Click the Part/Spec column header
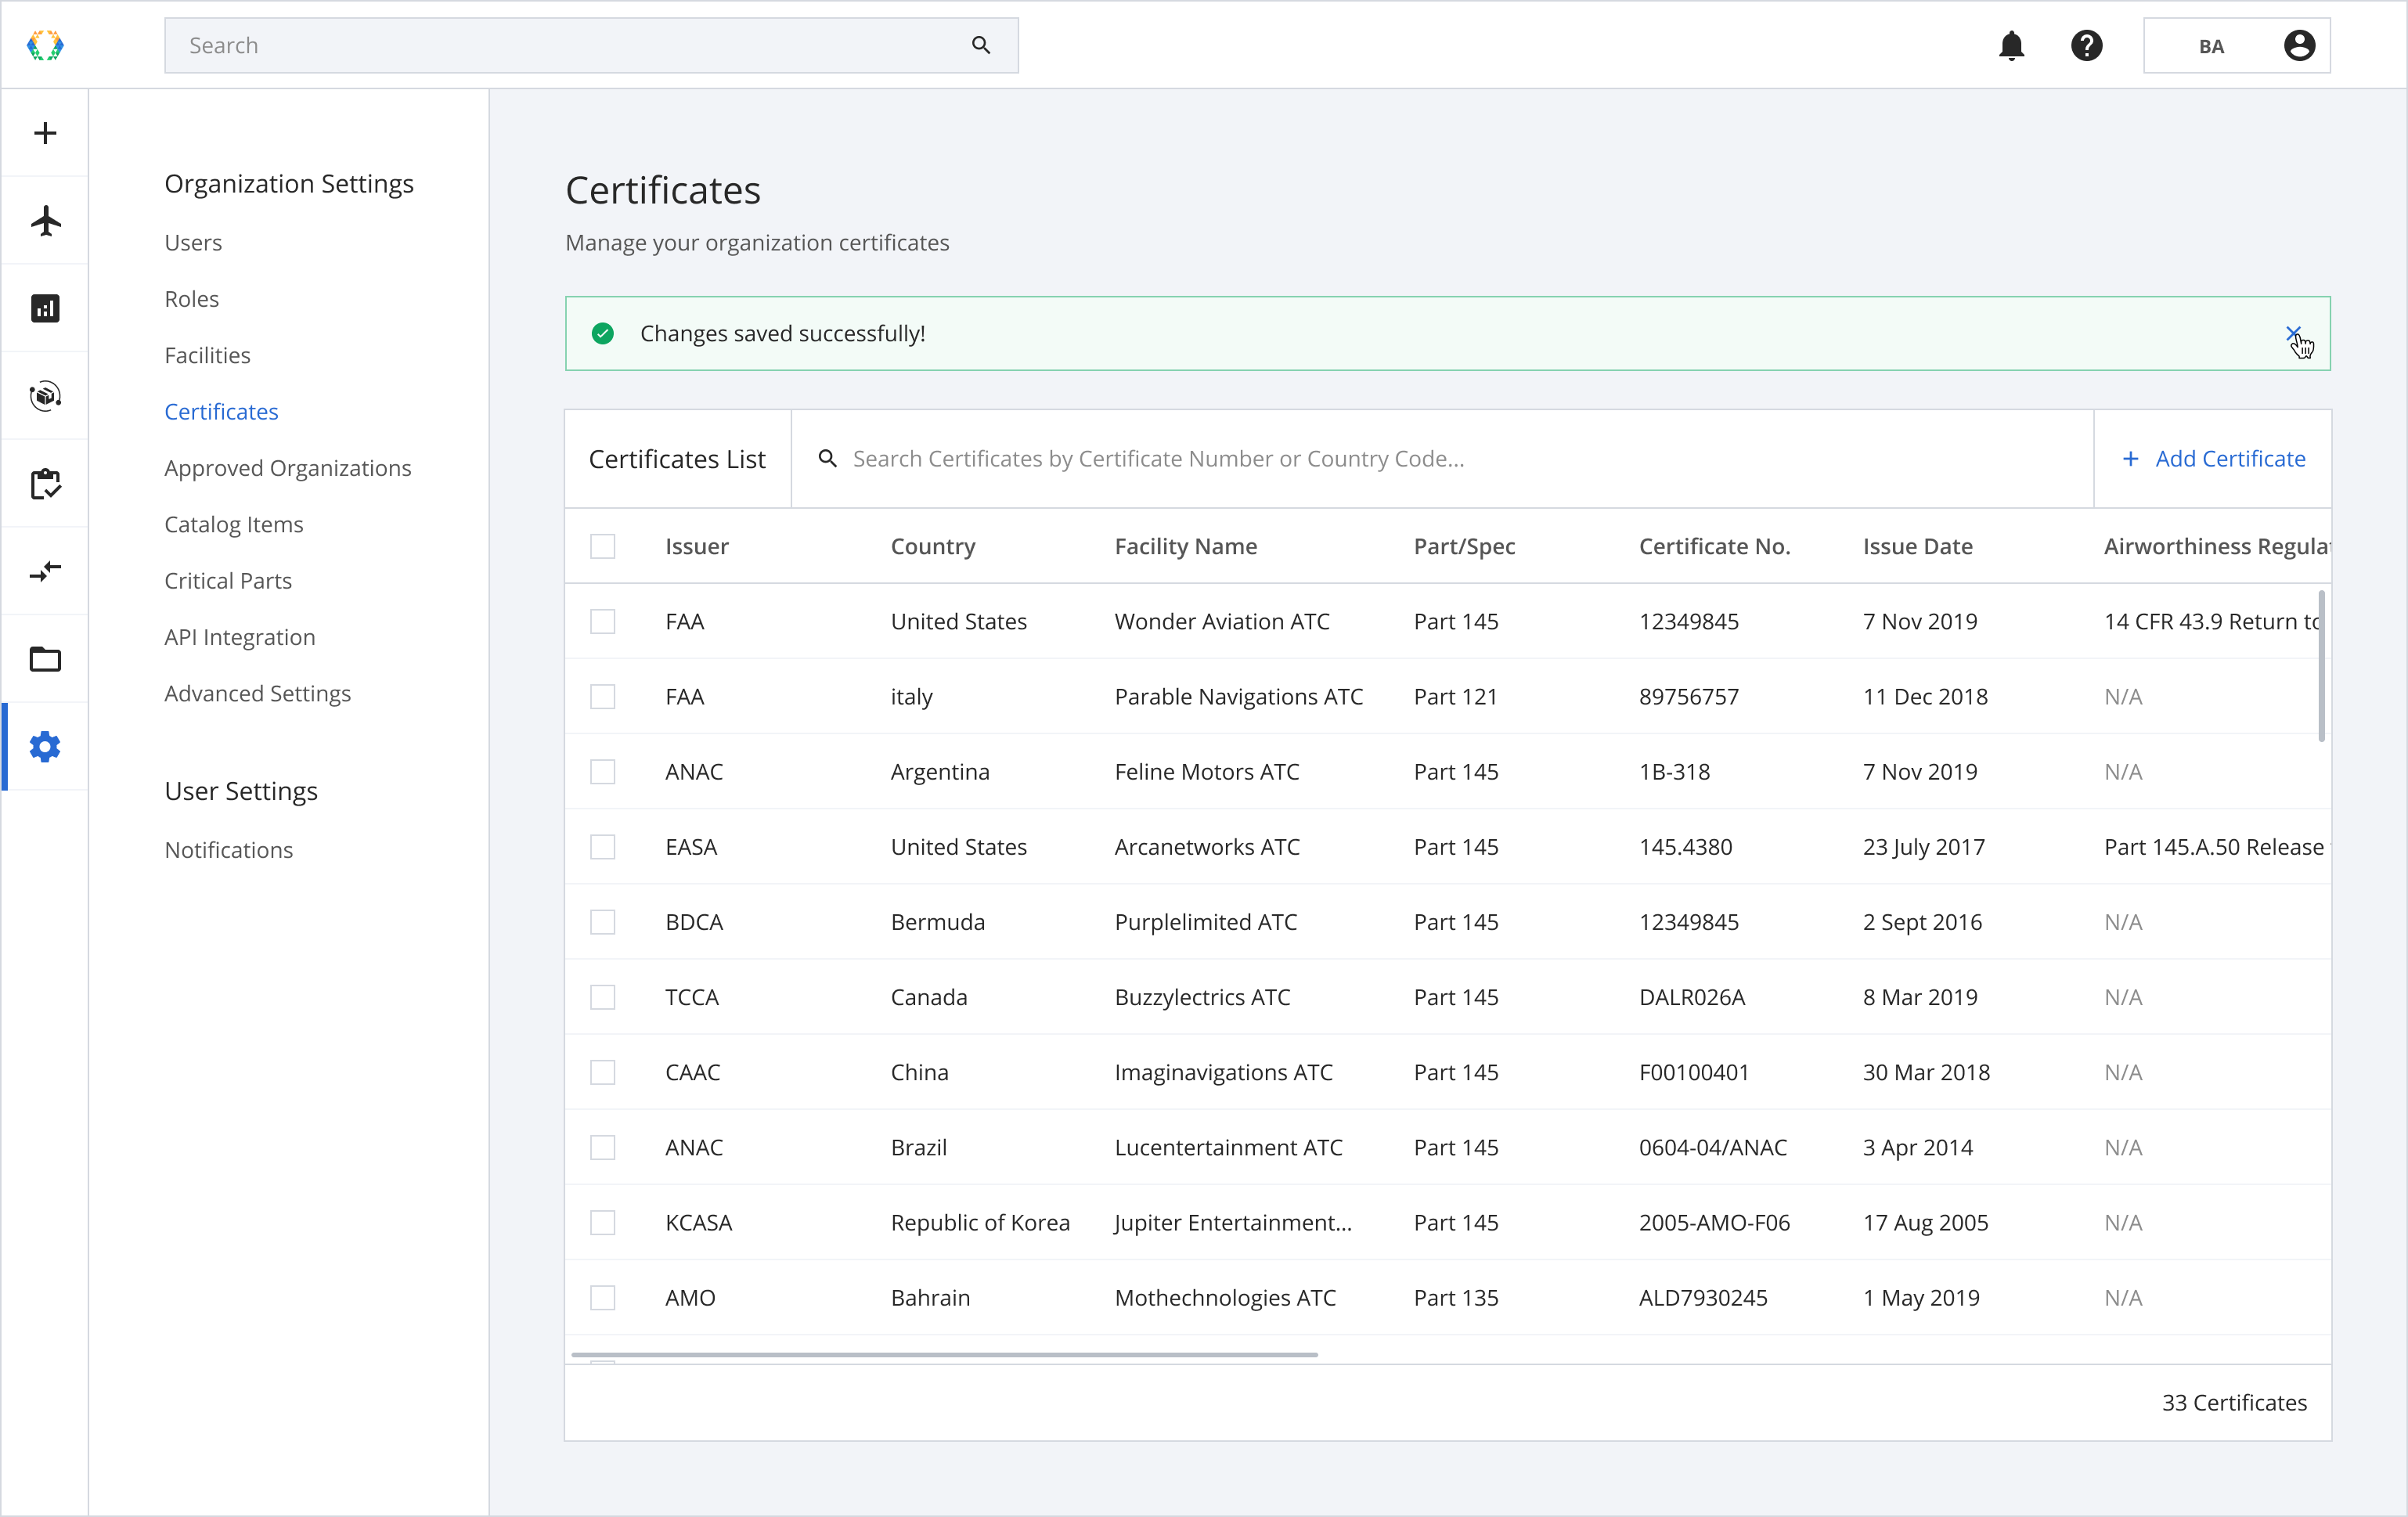The width and height of the screenshot is (2408, 1517). (x=1464, y=546)
